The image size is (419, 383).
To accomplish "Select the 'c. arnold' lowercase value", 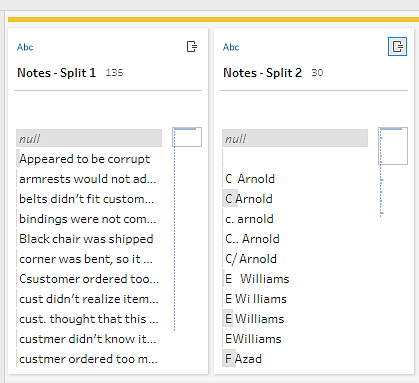I will 295,219.
